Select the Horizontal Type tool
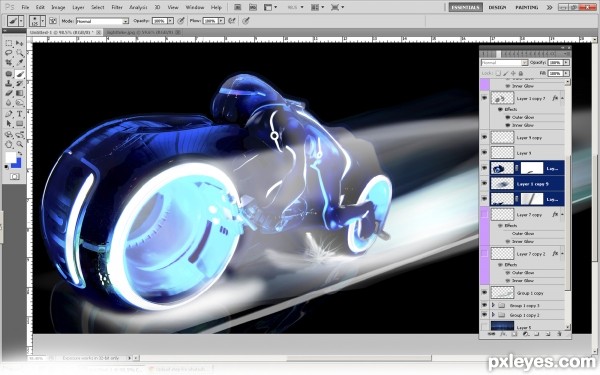This screenshot has height=375, width=600. (x=20, y=114)
